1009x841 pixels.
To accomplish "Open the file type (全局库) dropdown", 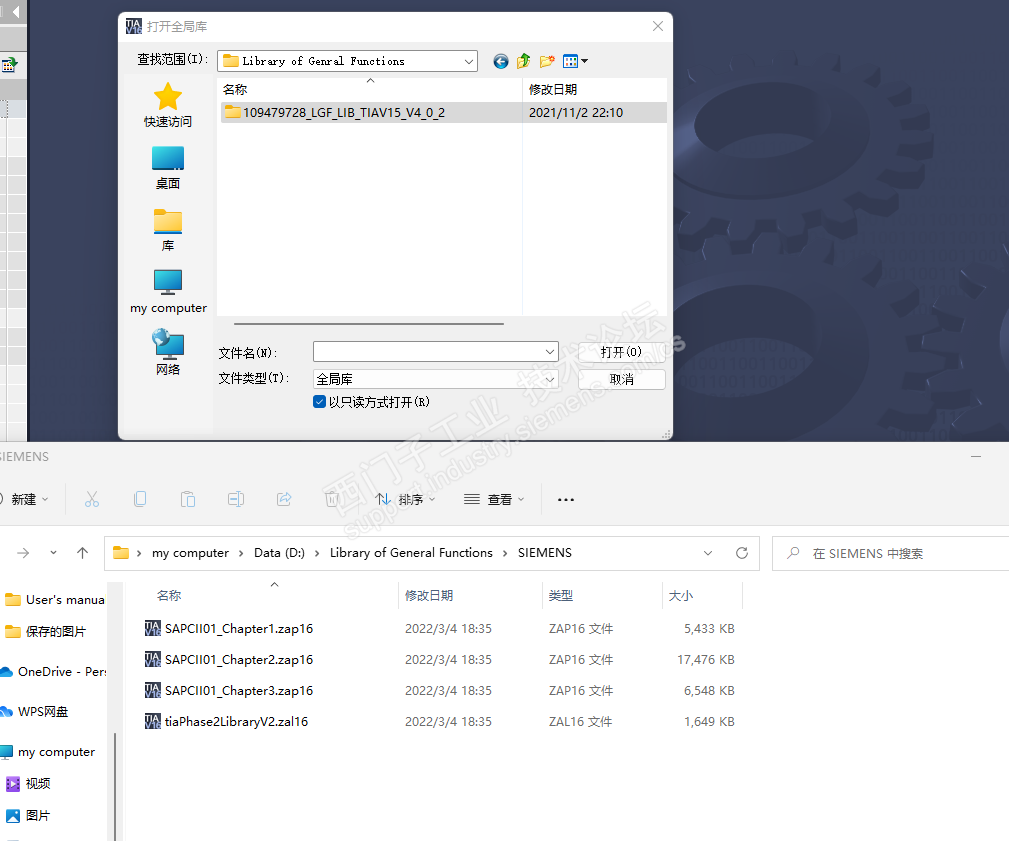I will pos(436,379).
